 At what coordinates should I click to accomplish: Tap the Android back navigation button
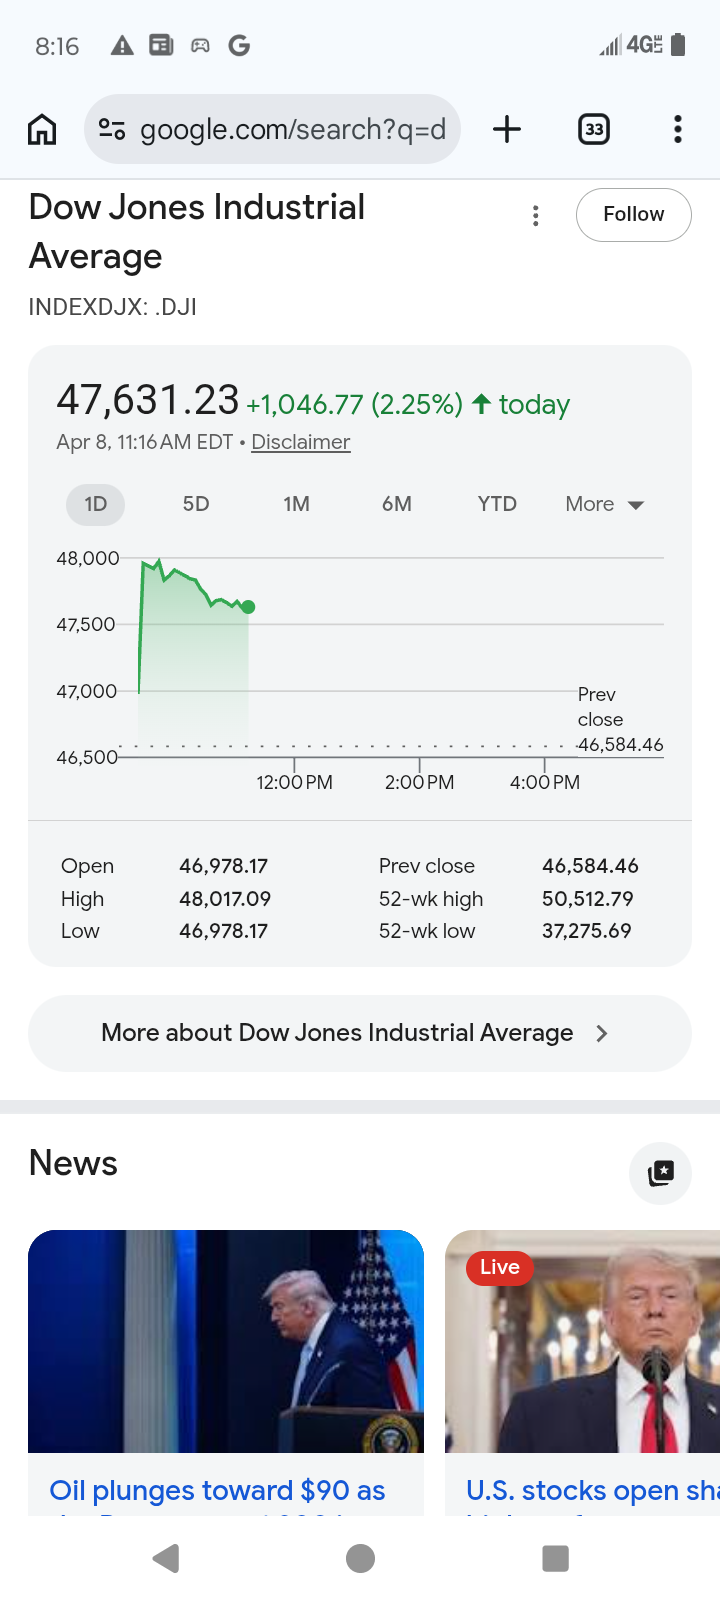click(x=166, y=1558)
